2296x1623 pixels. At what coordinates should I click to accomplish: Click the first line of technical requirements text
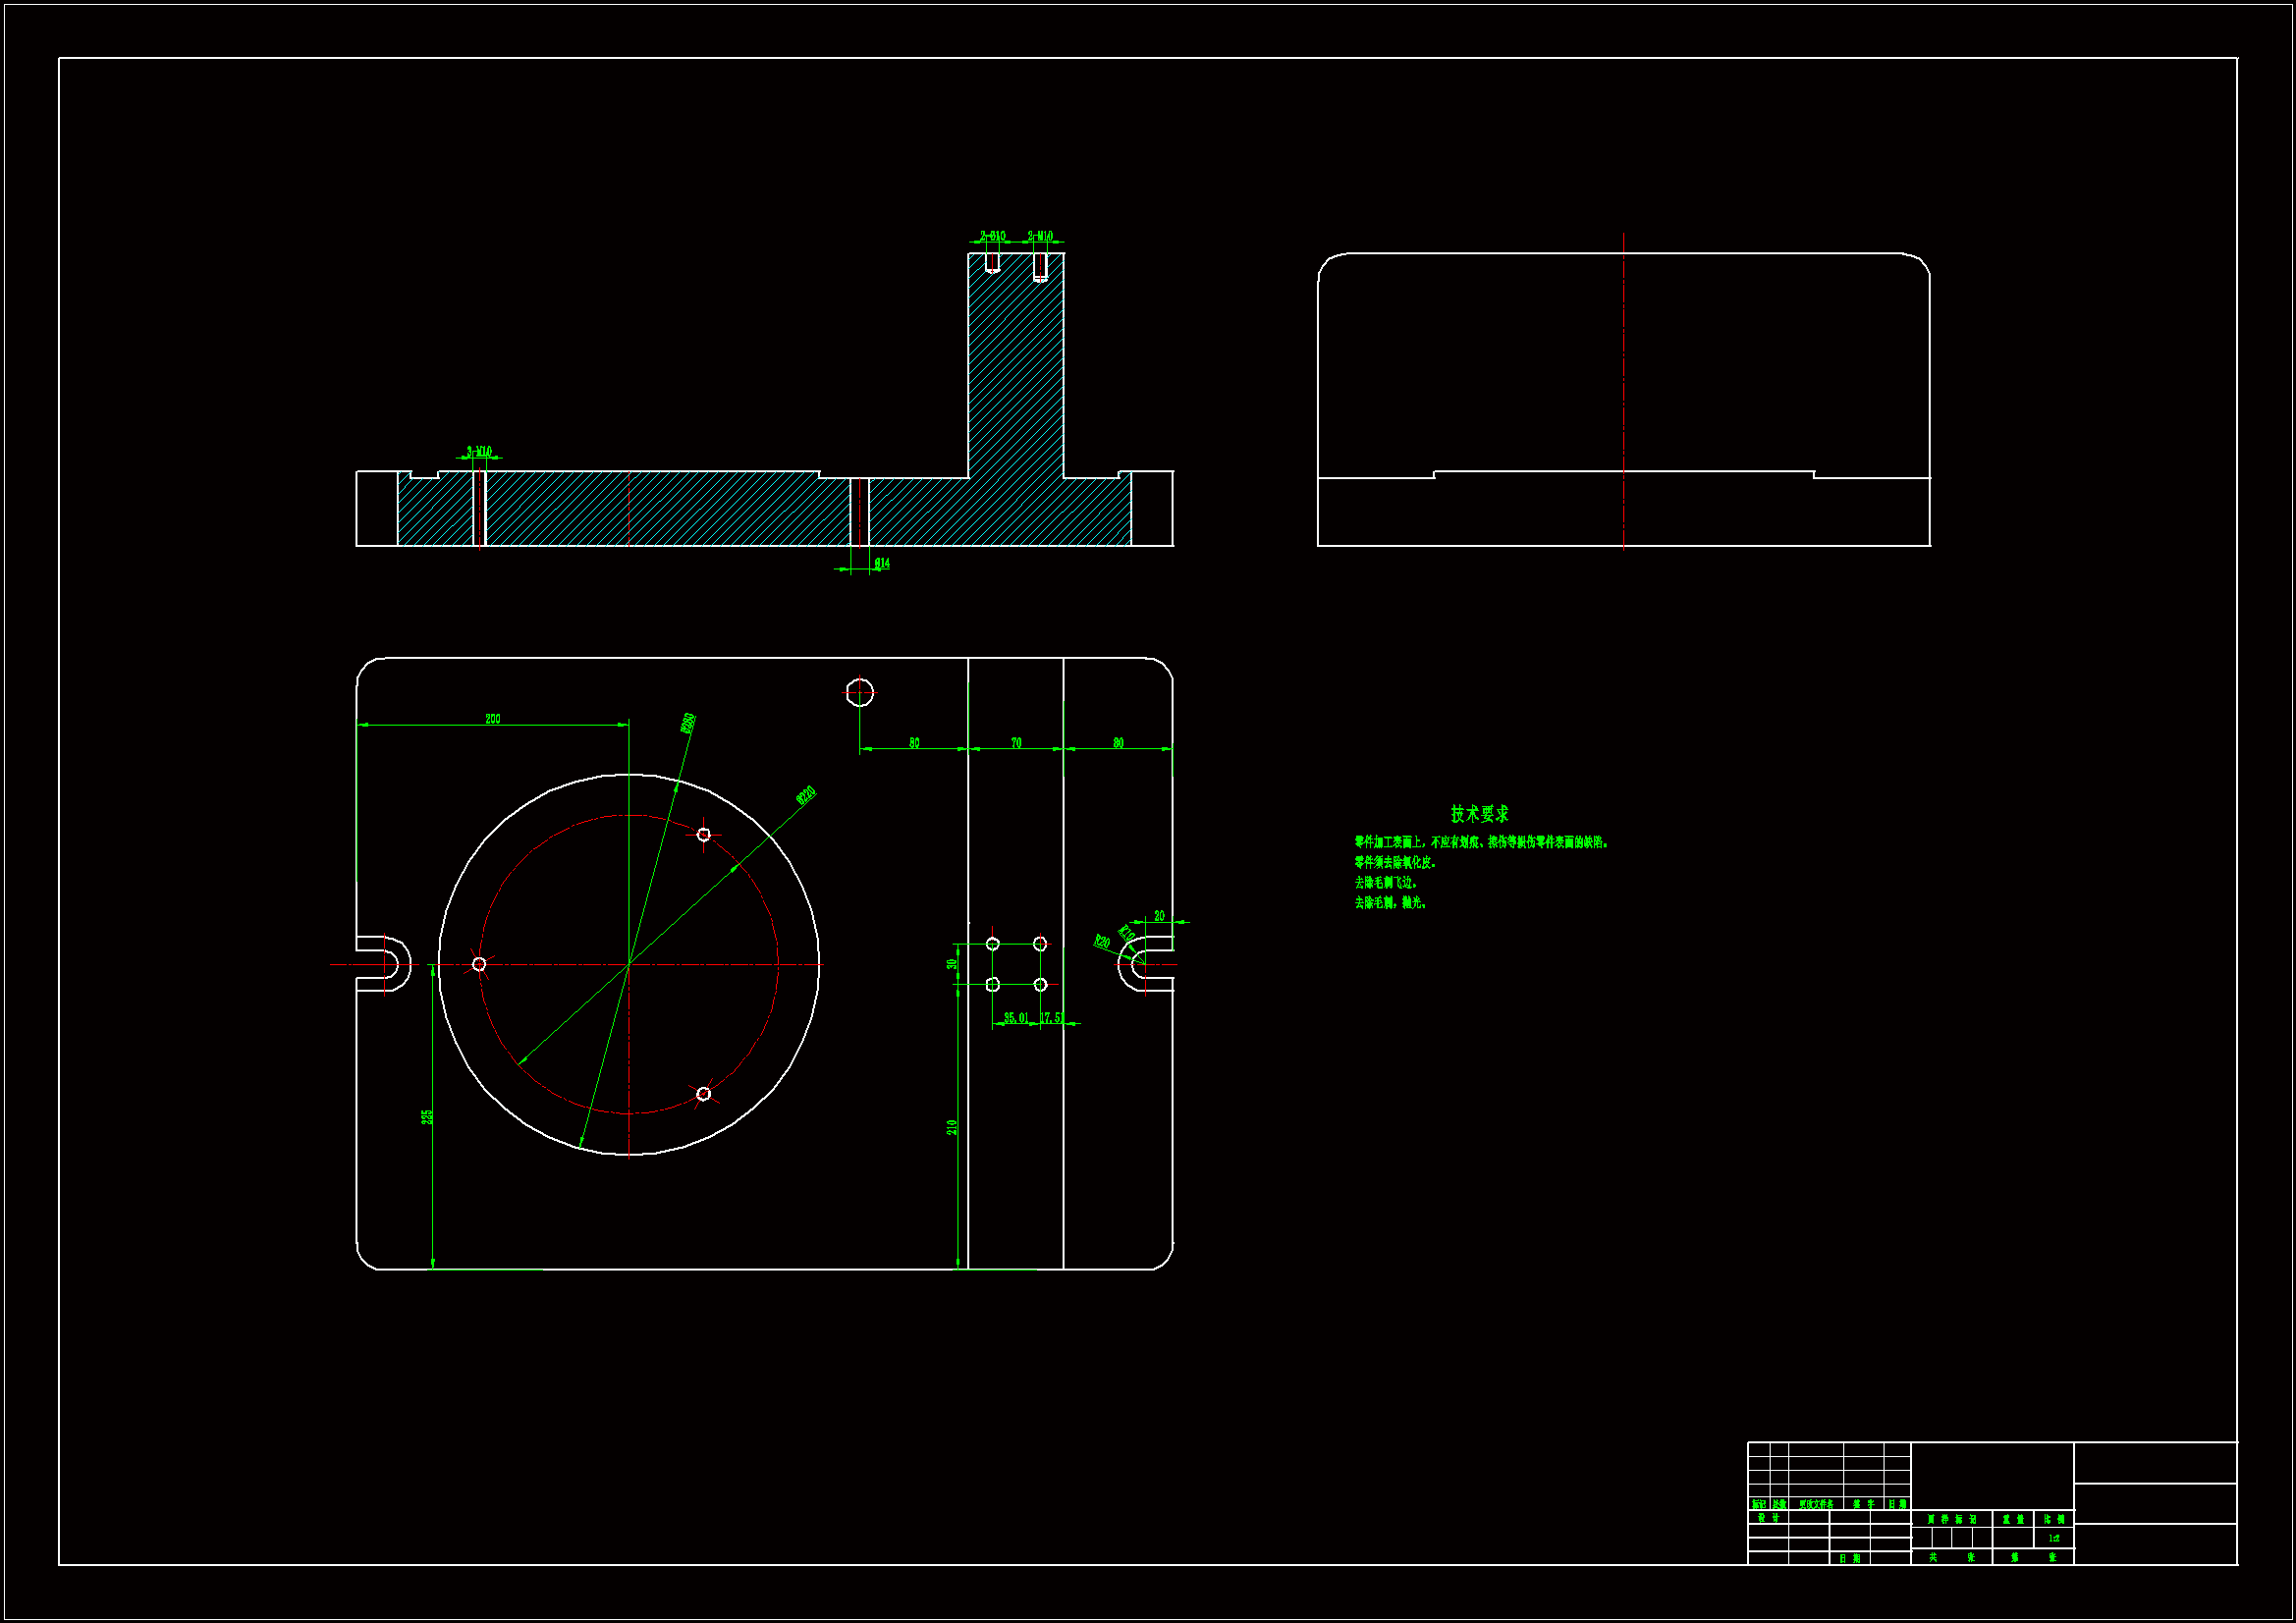[1481, 843]
